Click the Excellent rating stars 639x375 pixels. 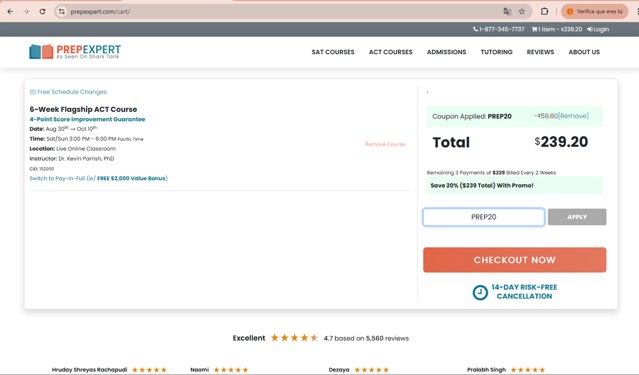pyautogui.click(x=294, y=338)
